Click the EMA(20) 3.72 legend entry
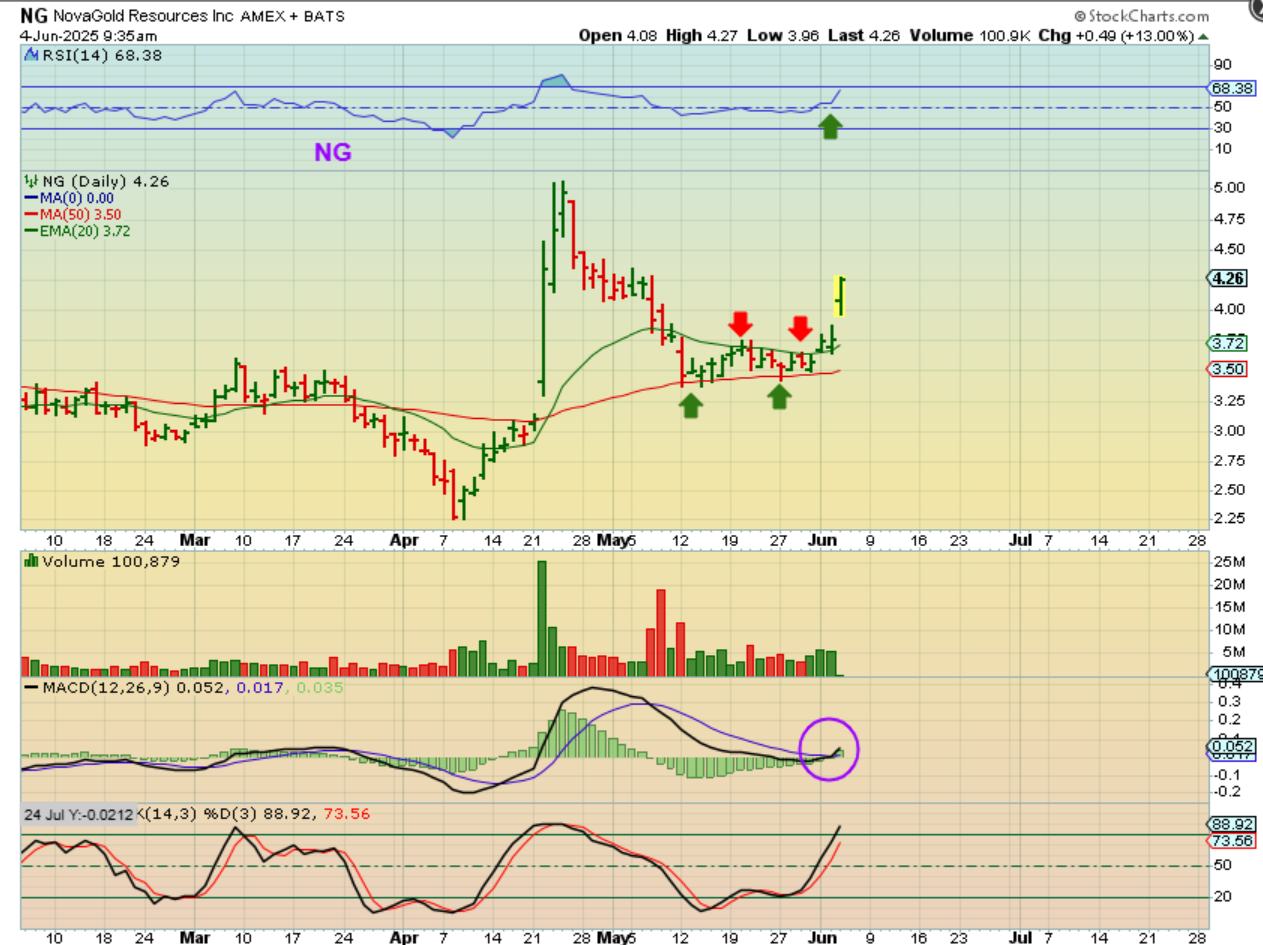The width and height of the screenshot is (1263, 945). point(77,230)
